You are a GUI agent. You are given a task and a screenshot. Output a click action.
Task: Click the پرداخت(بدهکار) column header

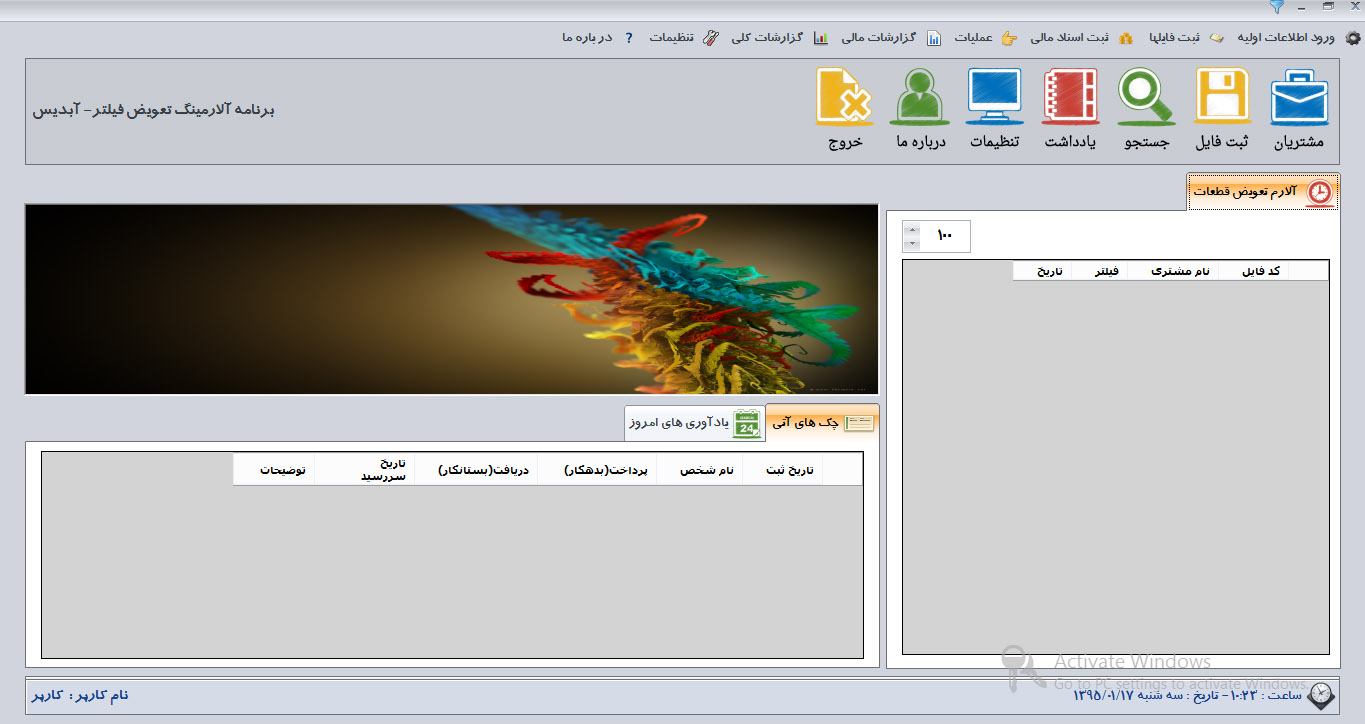597,469
